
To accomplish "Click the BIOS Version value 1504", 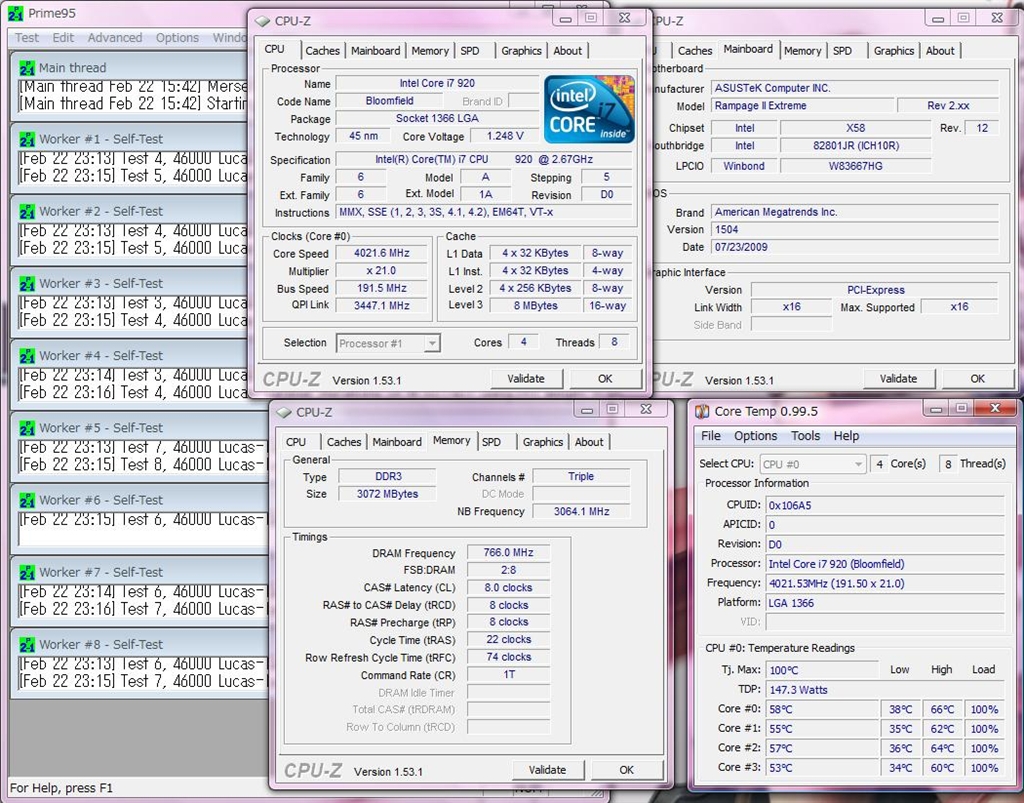I will coord(855,230).
